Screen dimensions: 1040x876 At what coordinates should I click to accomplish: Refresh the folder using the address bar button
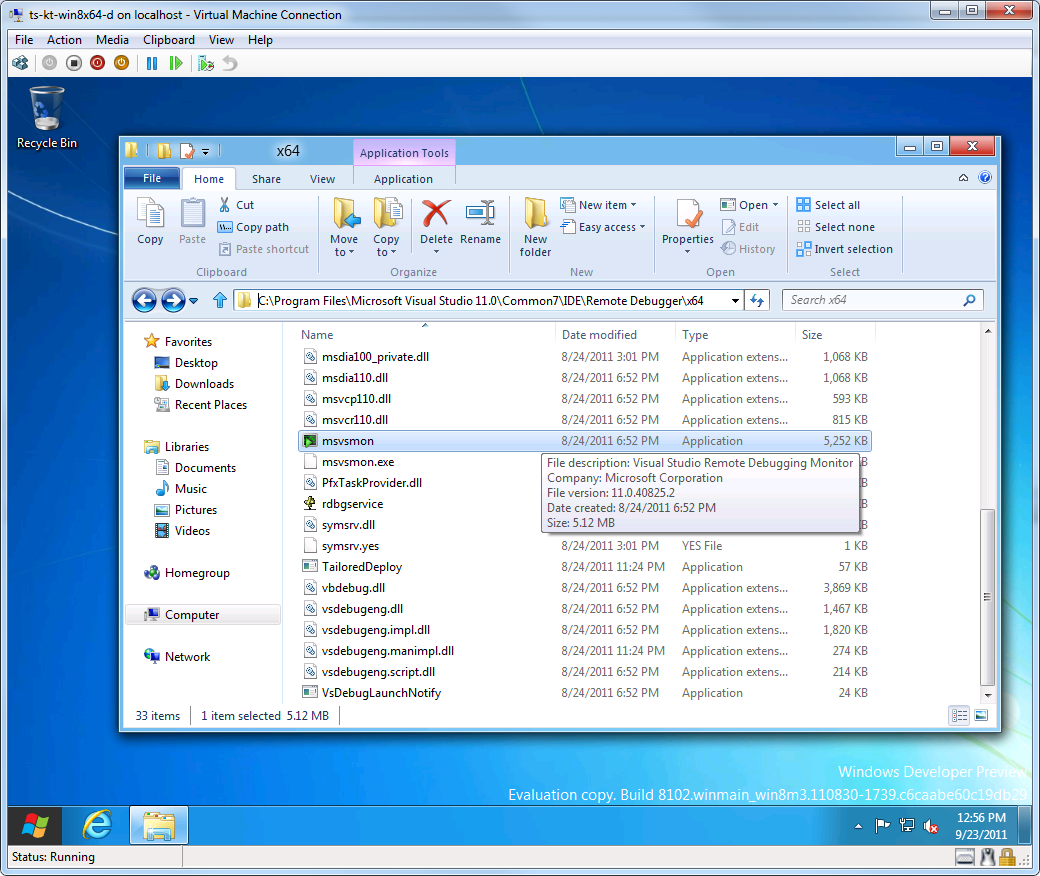click(x=757, y=300)
